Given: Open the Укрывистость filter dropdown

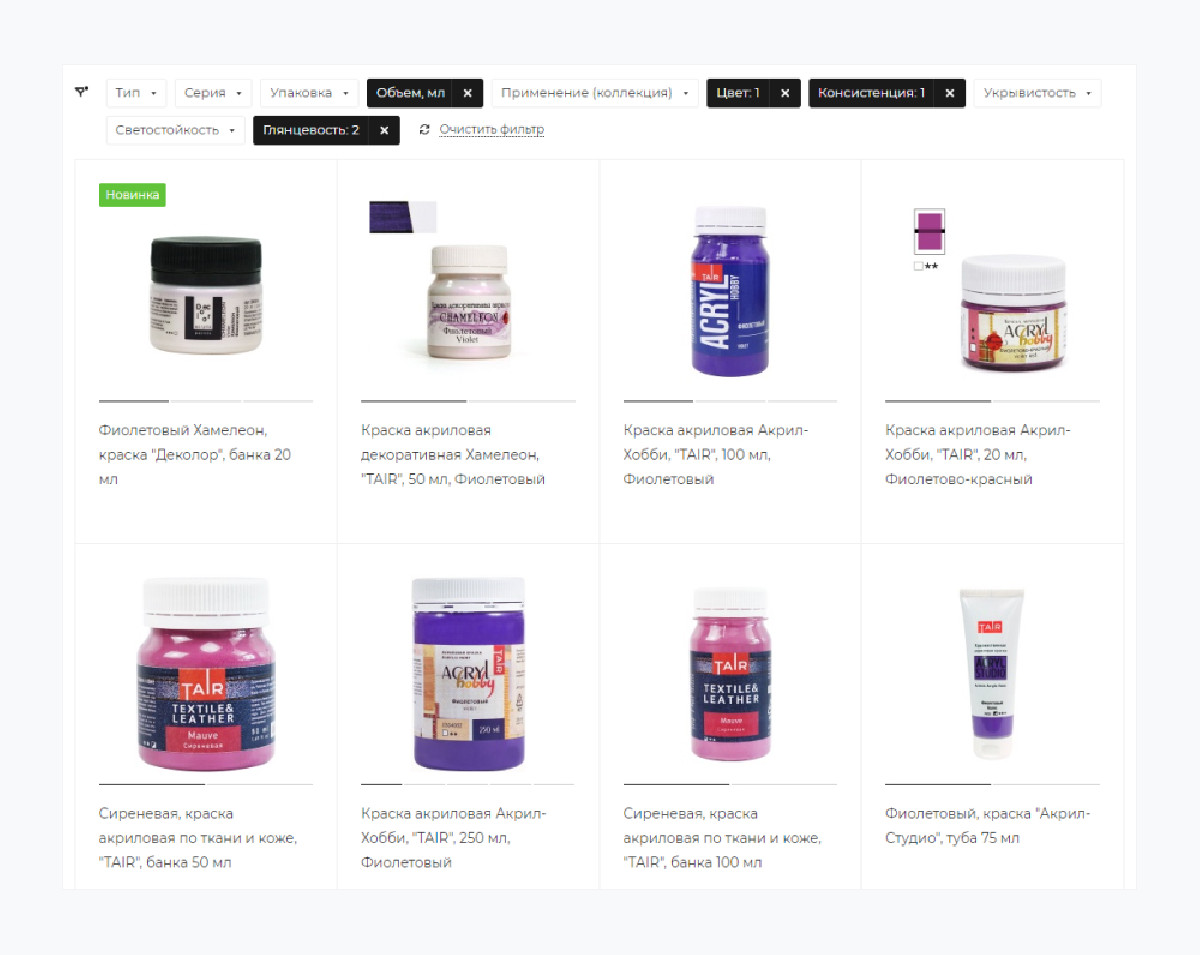Looking at the screenshot, I should [x=1037, y=93].
